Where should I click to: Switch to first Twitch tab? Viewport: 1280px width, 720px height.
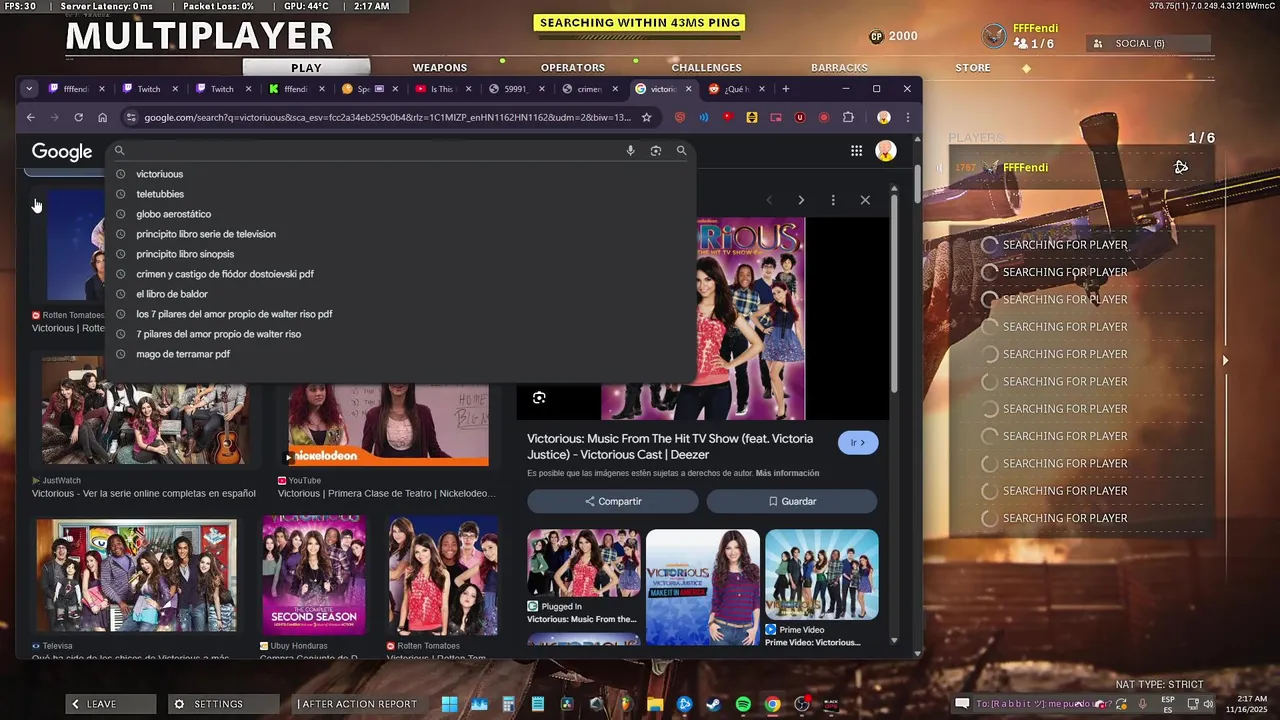click(149, 89)
